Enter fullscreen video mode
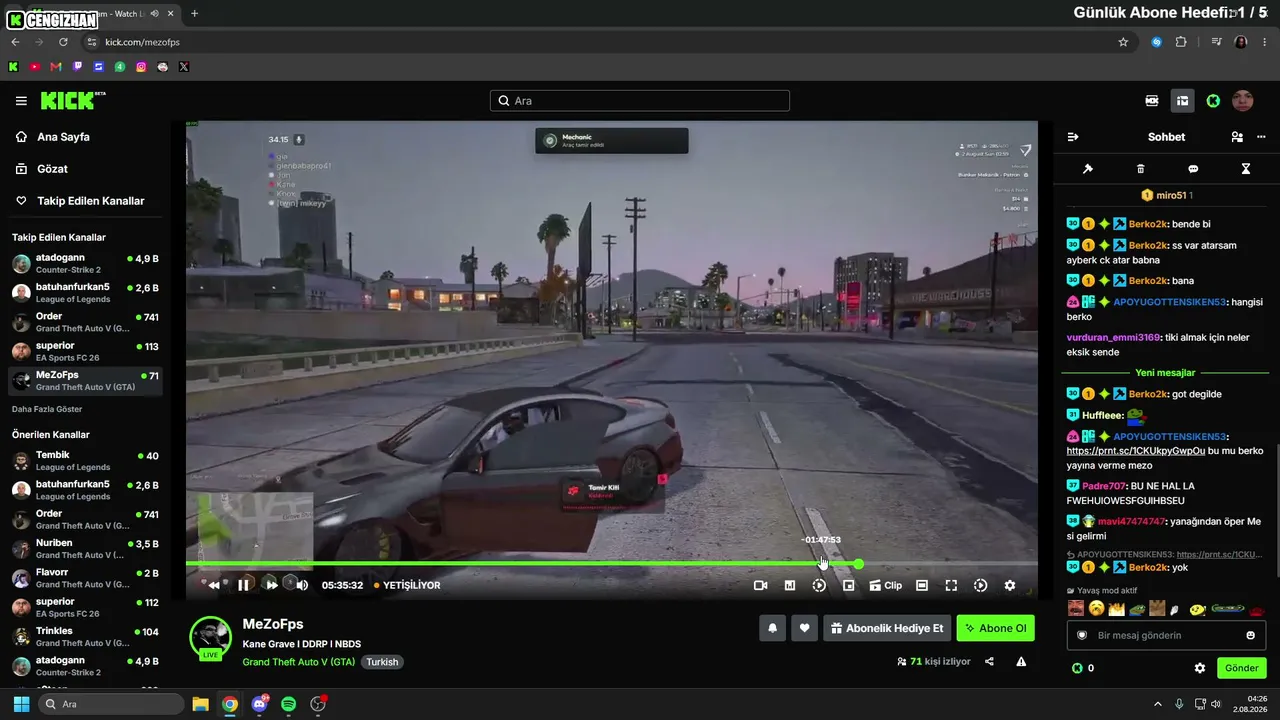 [951, 585]
